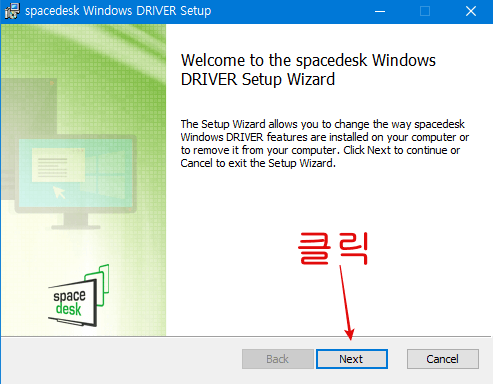The height and width of the screenshot is (384, 493).
Task: Click the disabled Back button
Action: [x=278, y=359]
